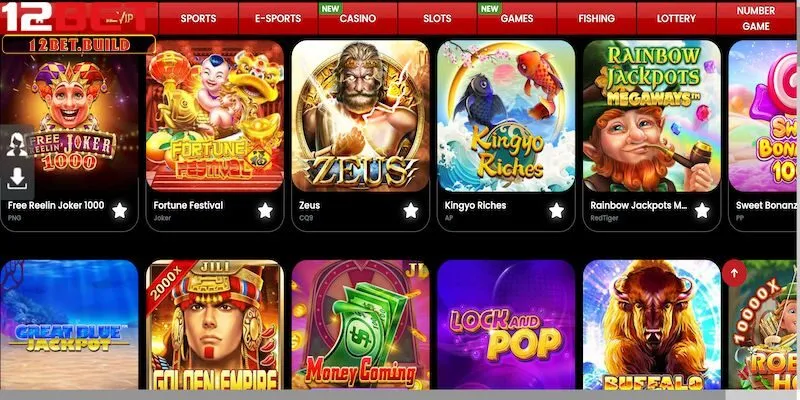800x400 pixels.
Task: Toggle the Fortune Festival favorite star
Action: (265, 210)
